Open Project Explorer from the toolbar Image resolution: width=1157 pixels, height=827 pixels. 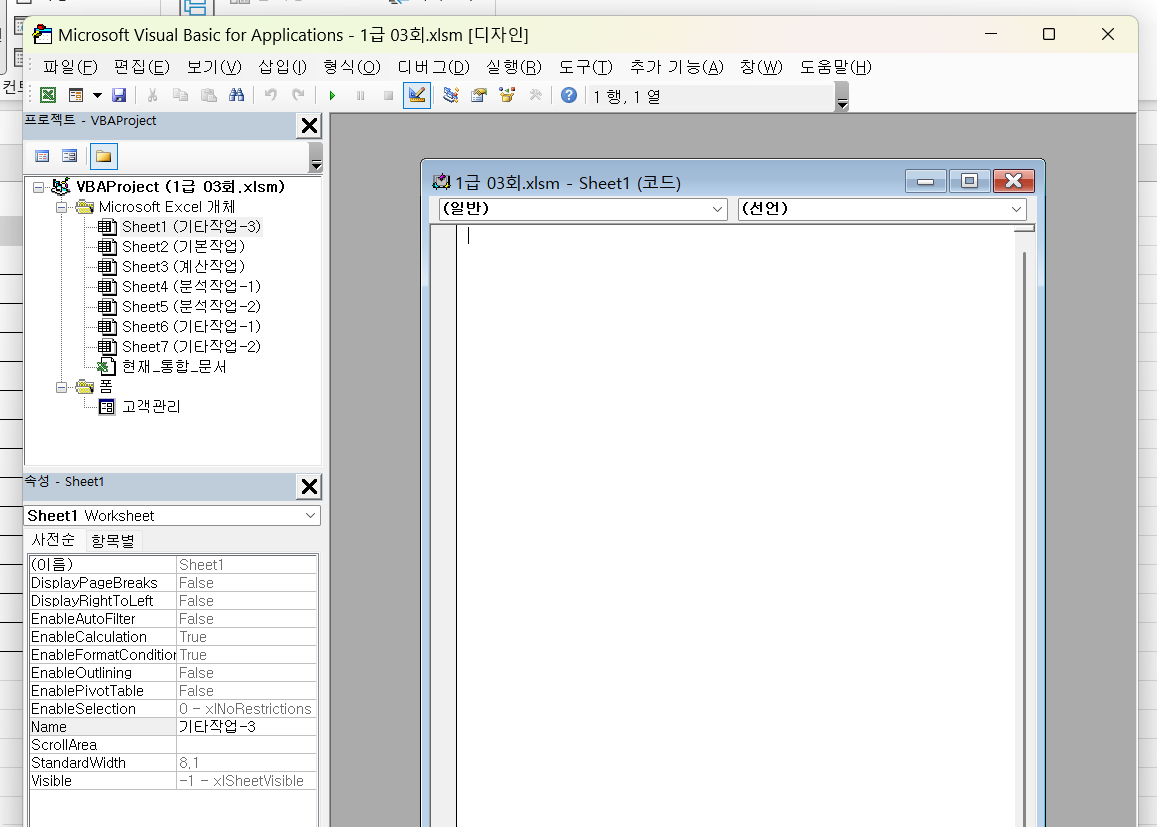pos(451,95)
